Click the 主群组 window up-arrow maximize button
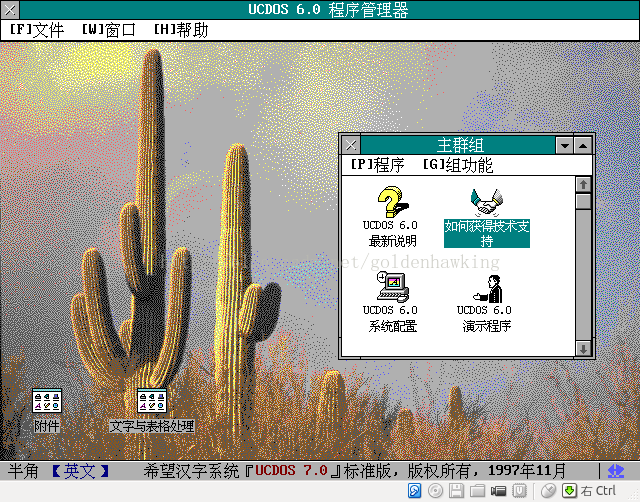 click(583, 145)
